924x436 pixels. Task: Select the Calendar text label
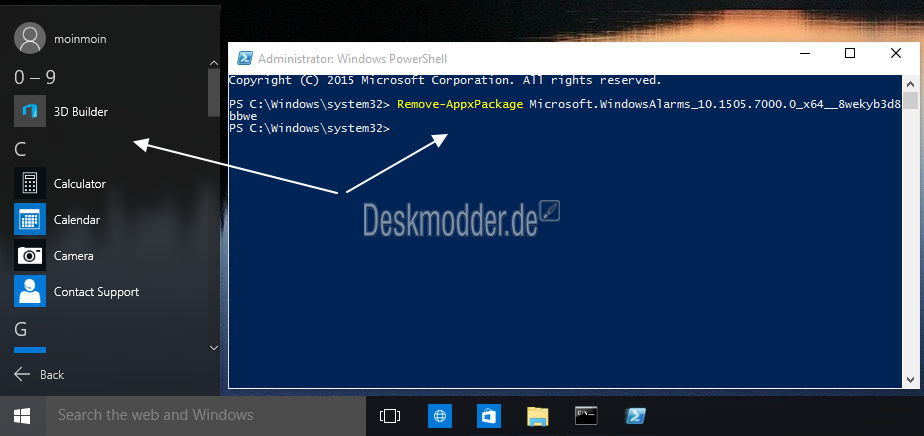coord(77,220)
